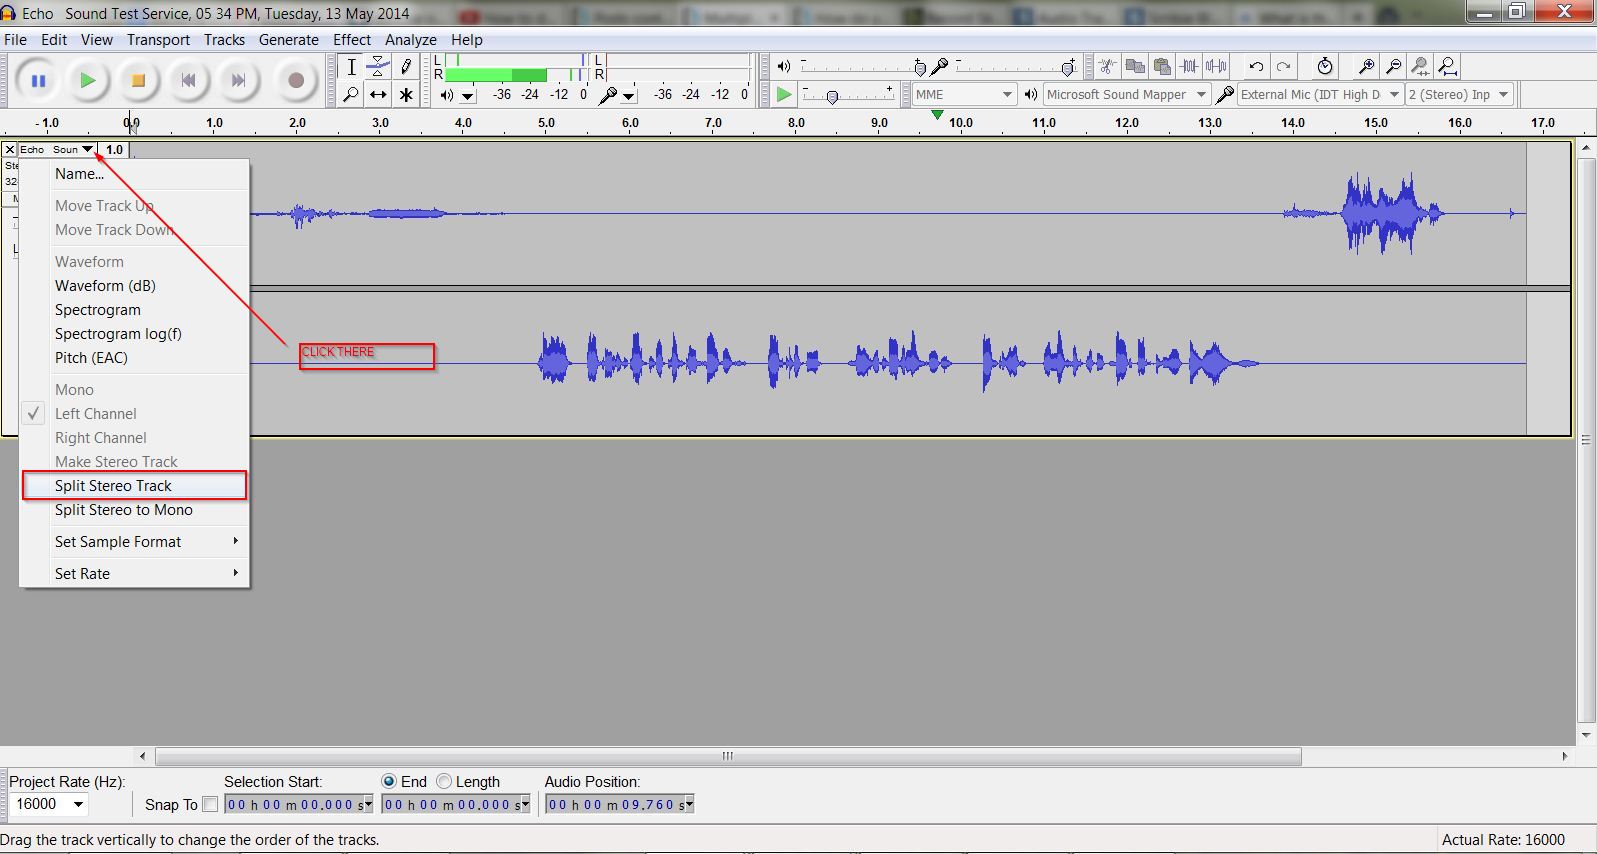Select the Time Shift tool
This screenshot has width=1597, height=854.
click(378, 94)
